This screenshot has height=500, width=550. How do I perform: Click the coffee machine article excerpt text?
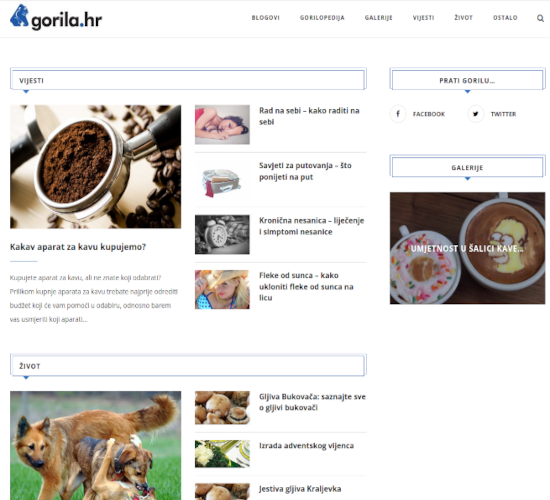coord(94,298)
